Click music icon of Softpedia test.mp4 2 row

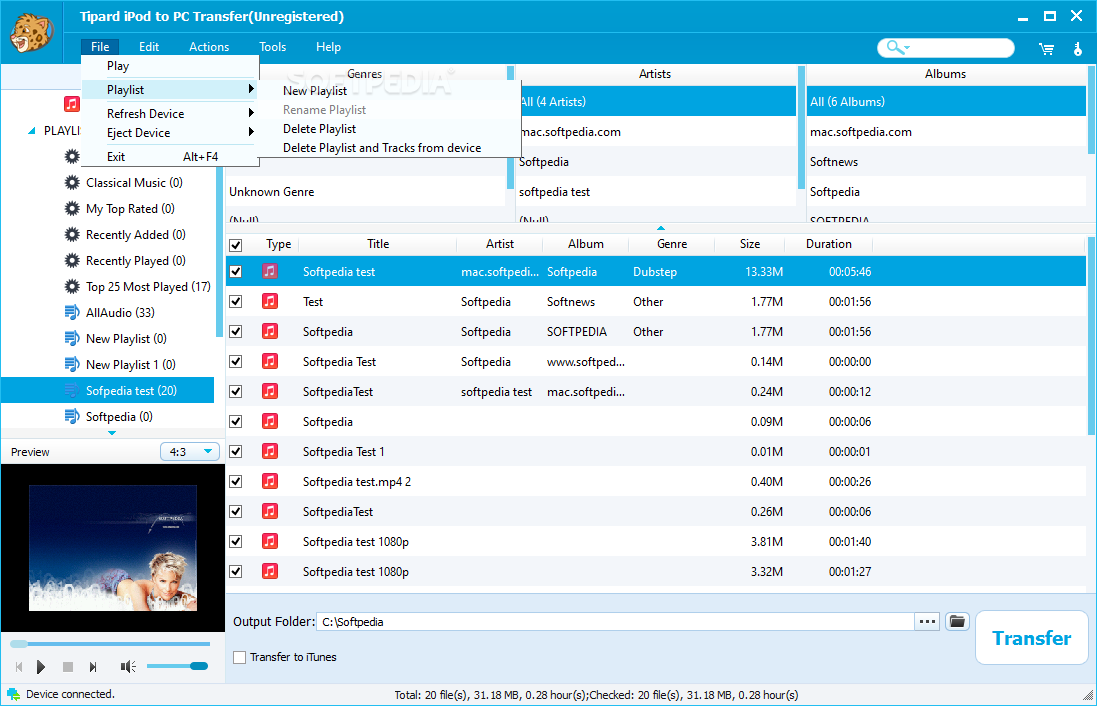[x=269, y=481]
